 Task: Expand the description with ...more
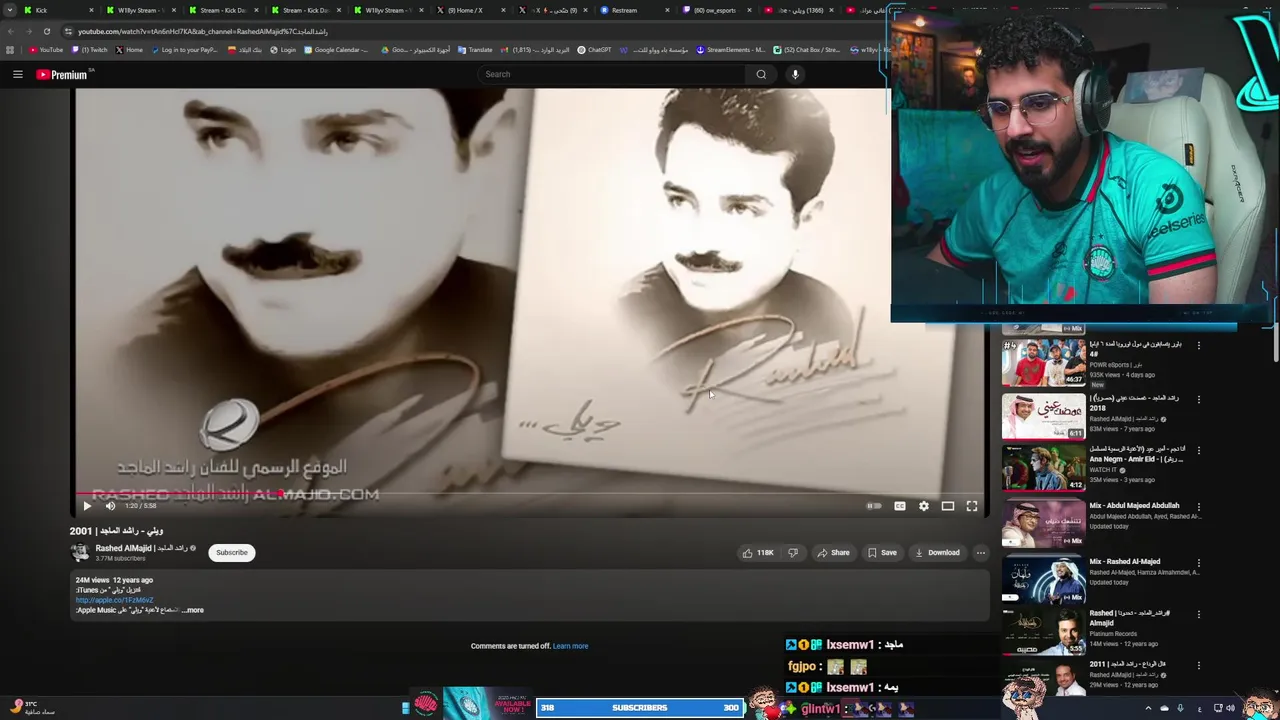192,610
